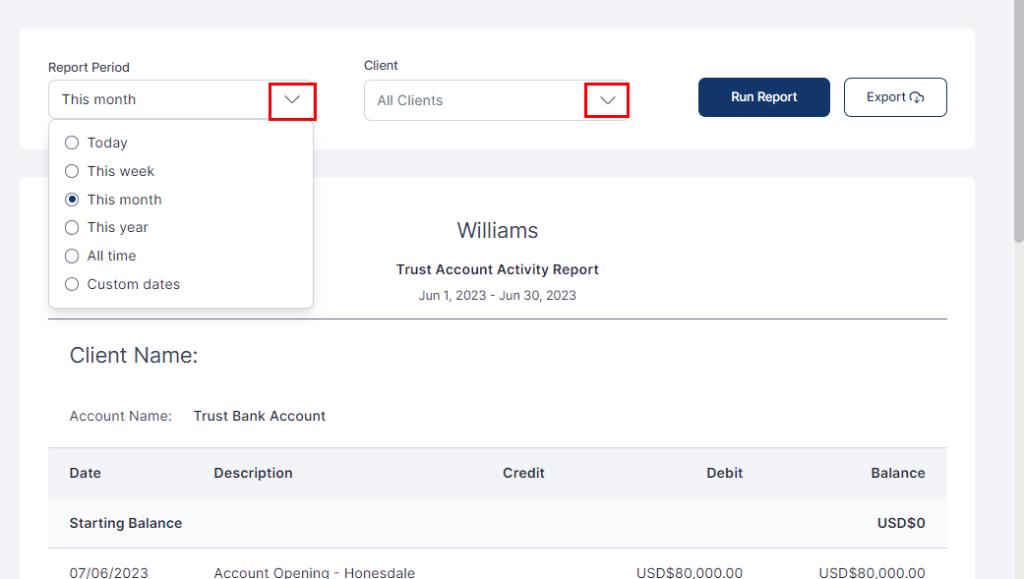Run the report with Run Report button
The width and height of the screenshot is (1024, 579).
tap(764, 97)
